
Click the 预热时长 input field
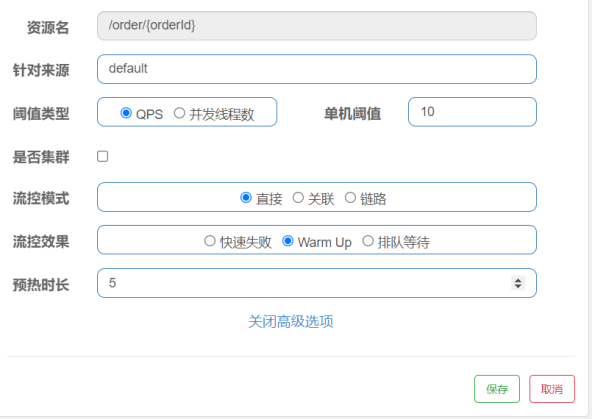tap(317, 283)
